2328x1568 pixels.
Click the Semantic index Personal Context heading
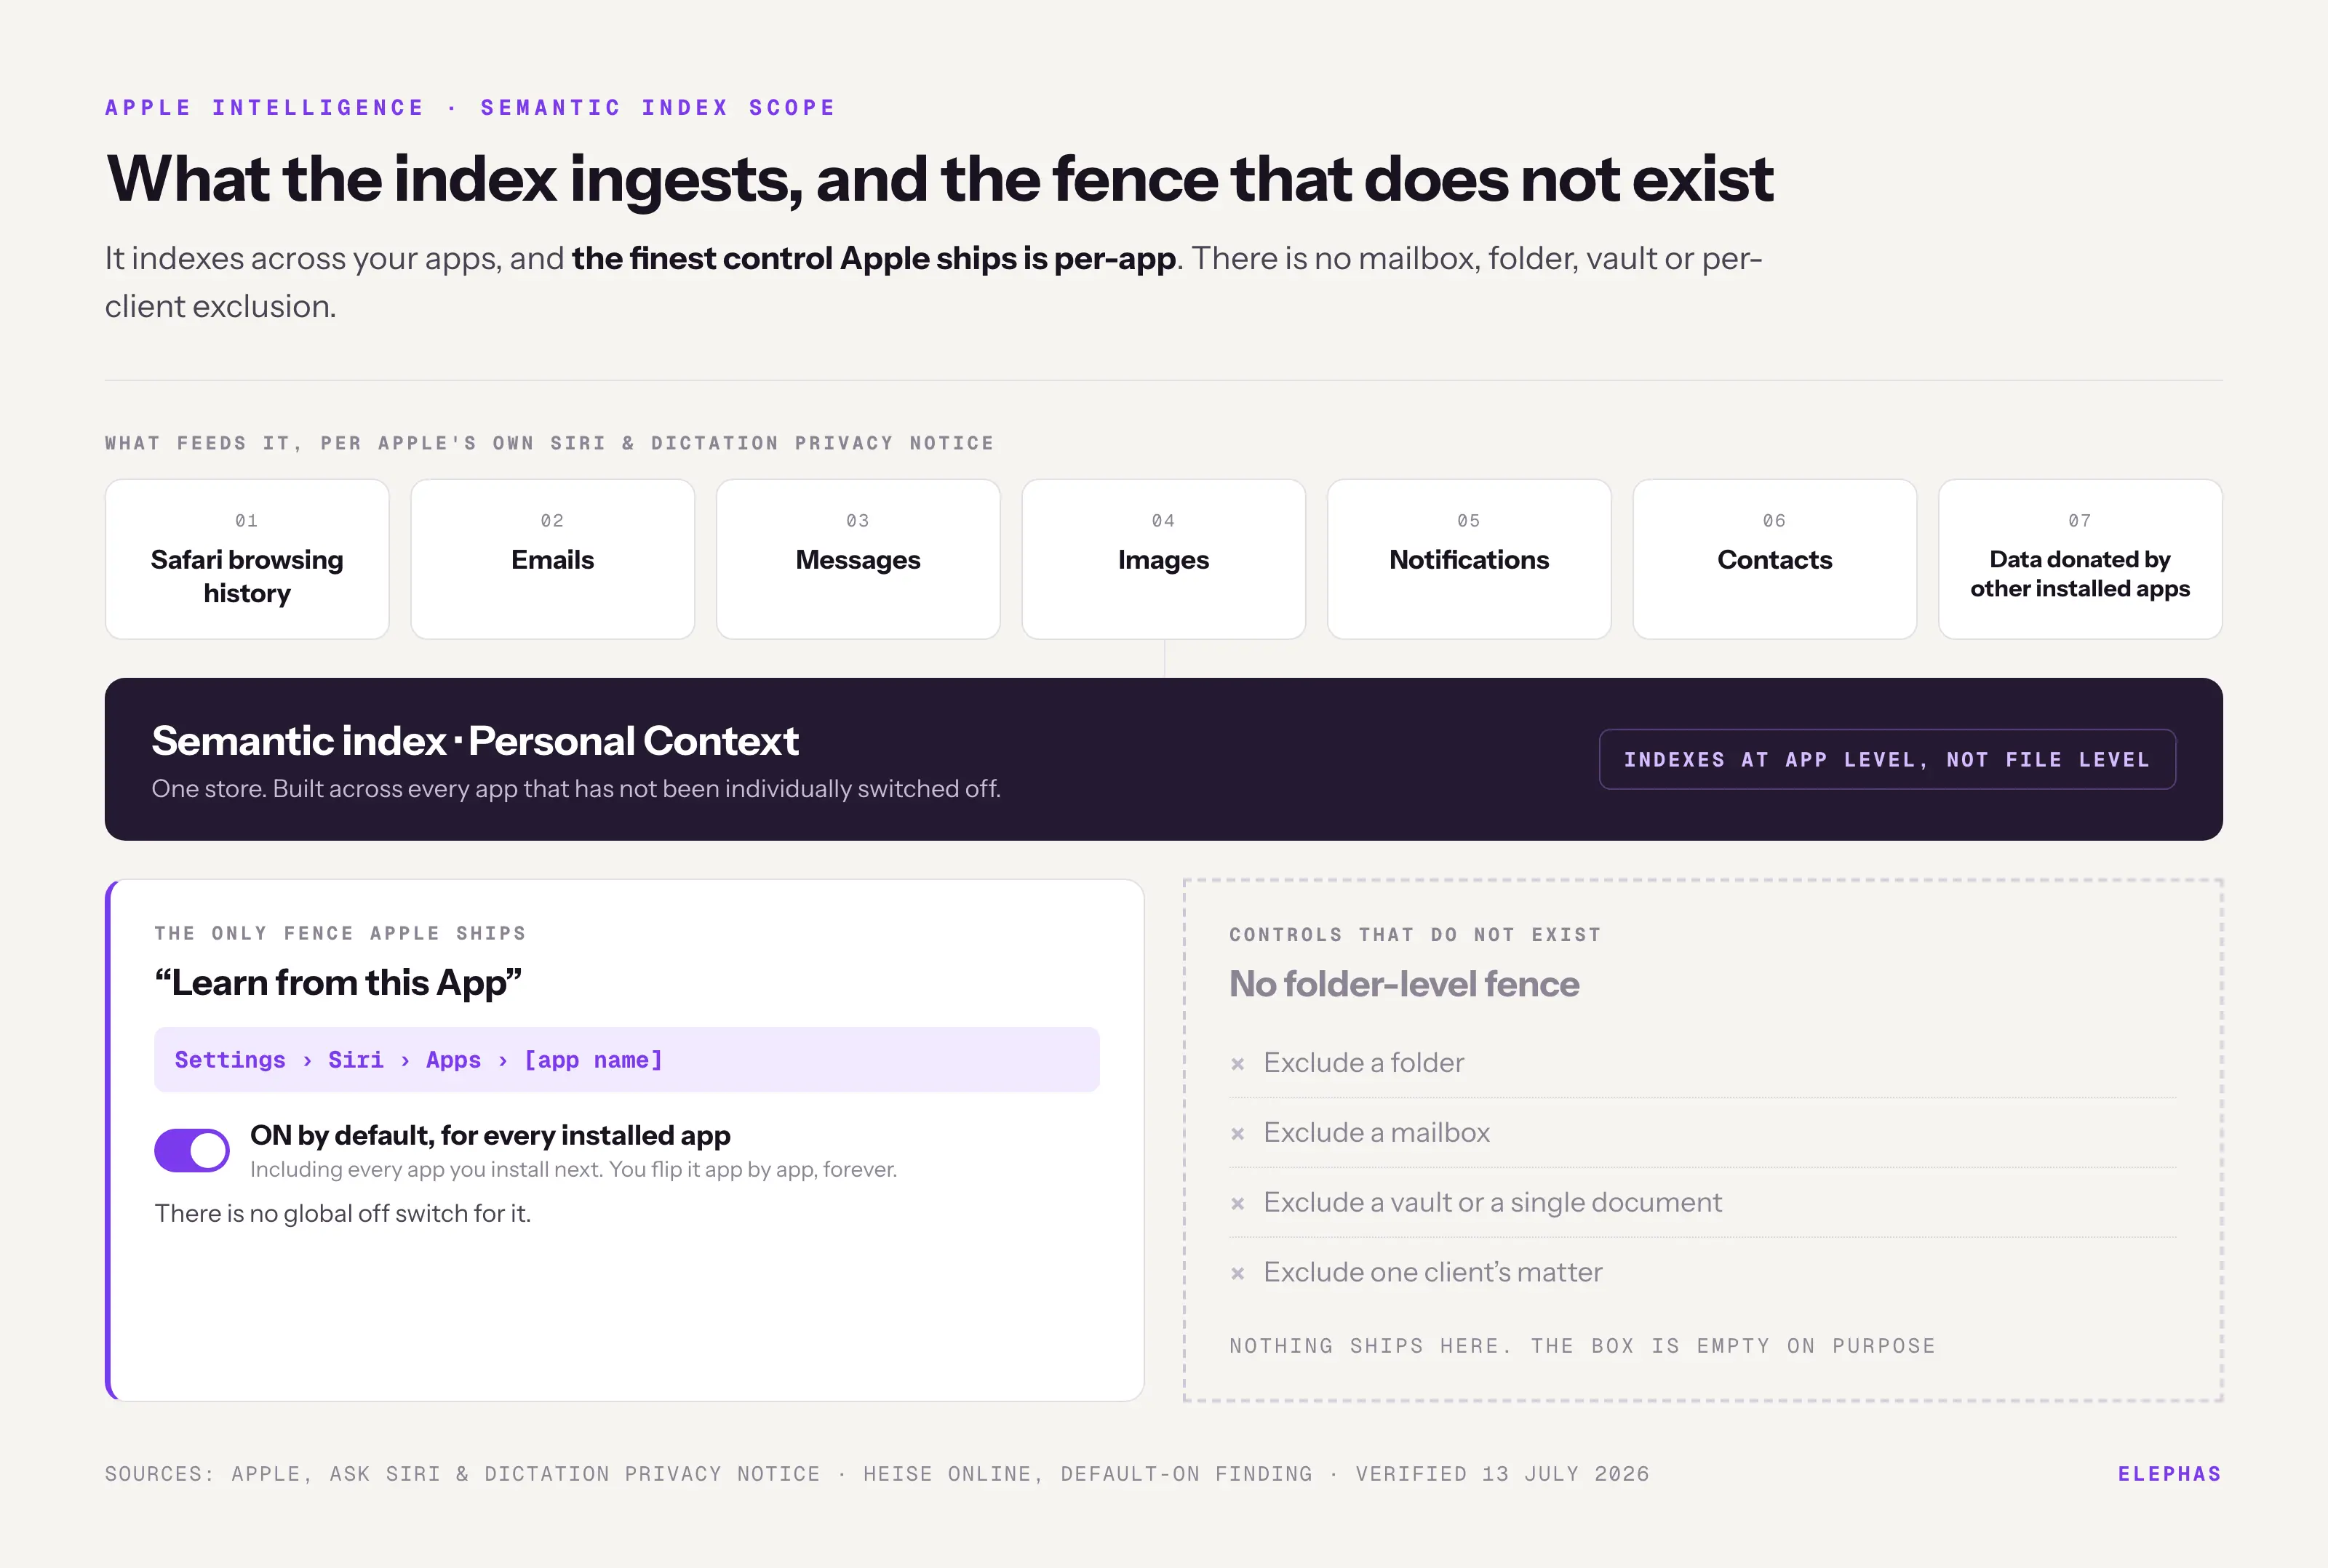coord(475,741)
